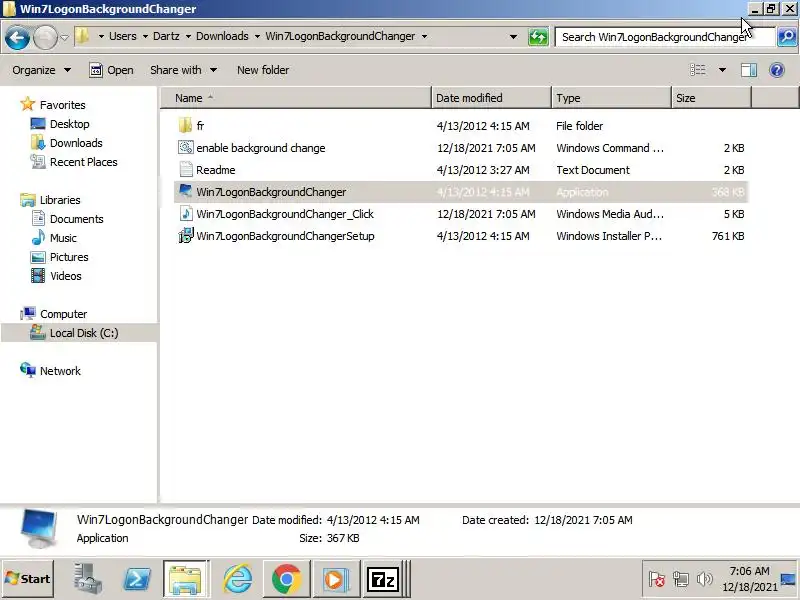Navigate to Downloads in breadcrumb
800x600 pixels.
222,36
